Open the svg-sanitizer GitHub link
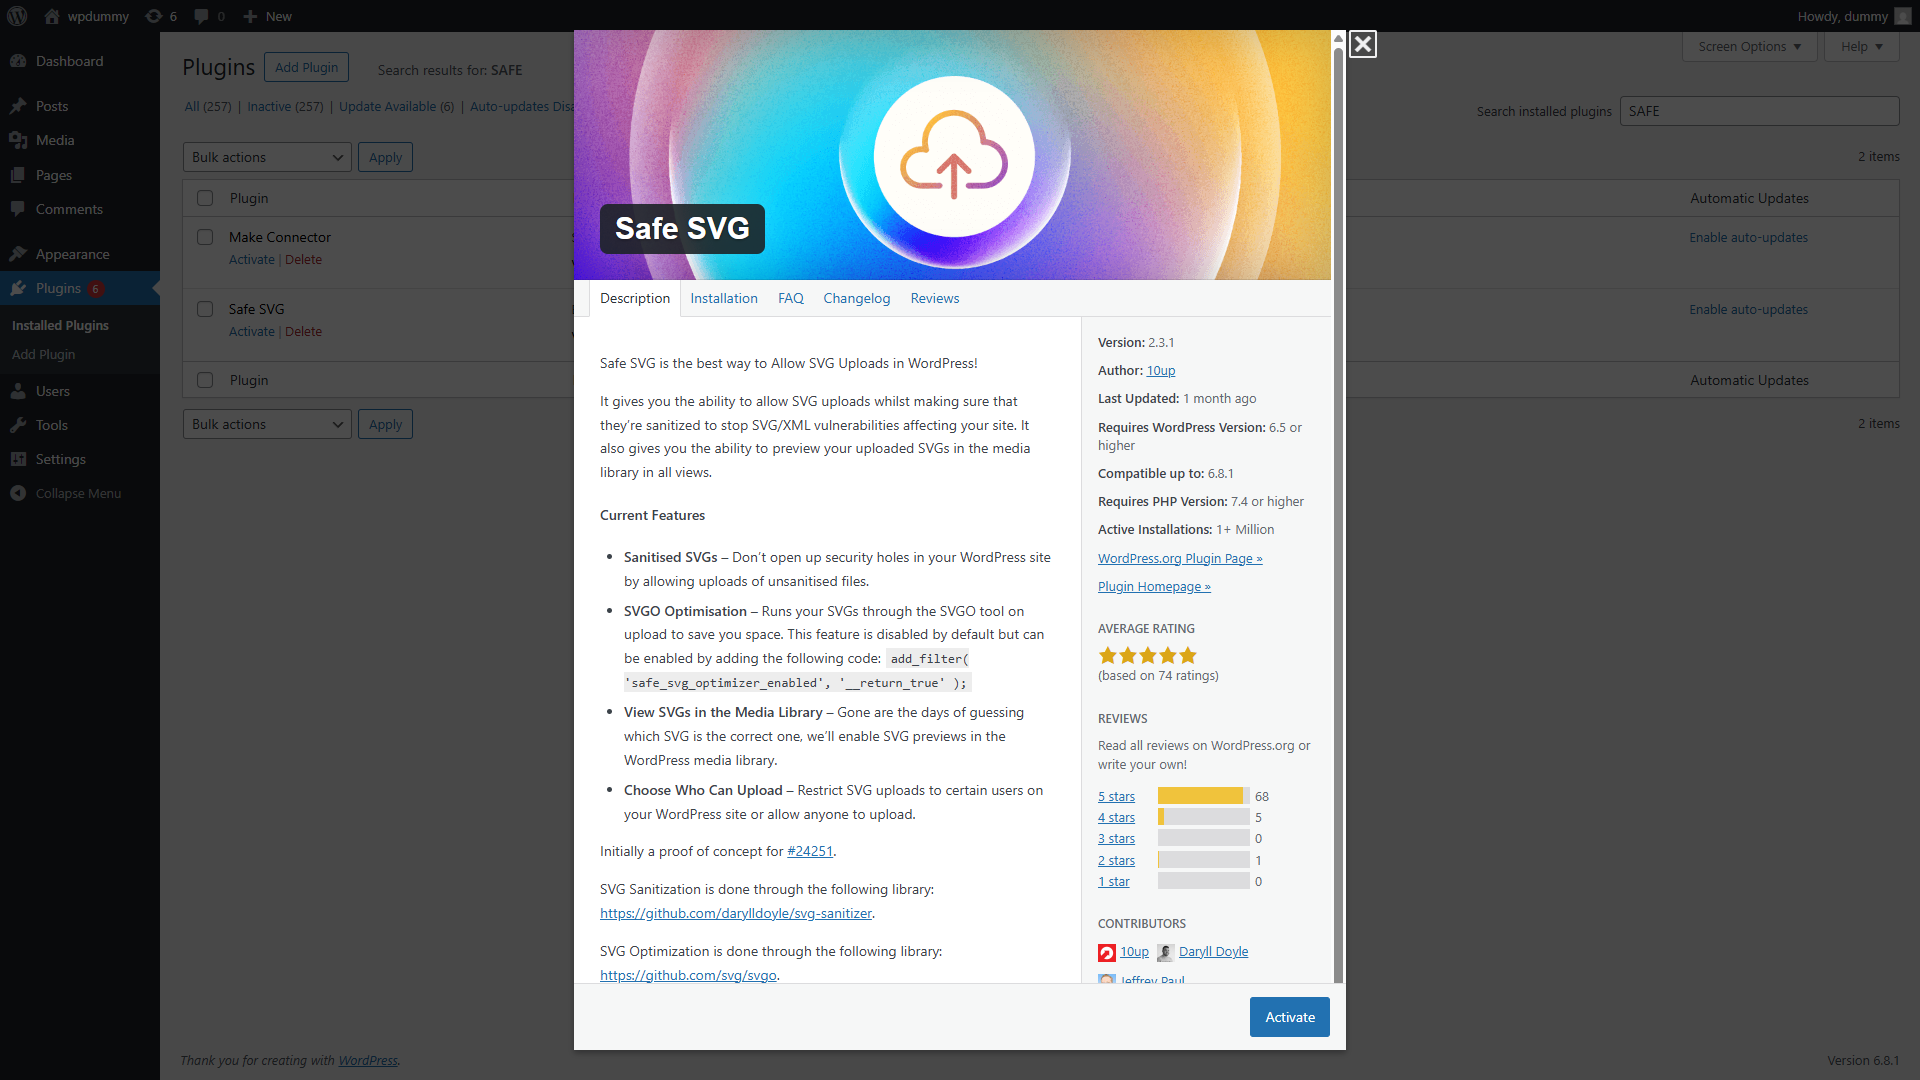The image size is (1920, 1080). (x=736, y=914)
